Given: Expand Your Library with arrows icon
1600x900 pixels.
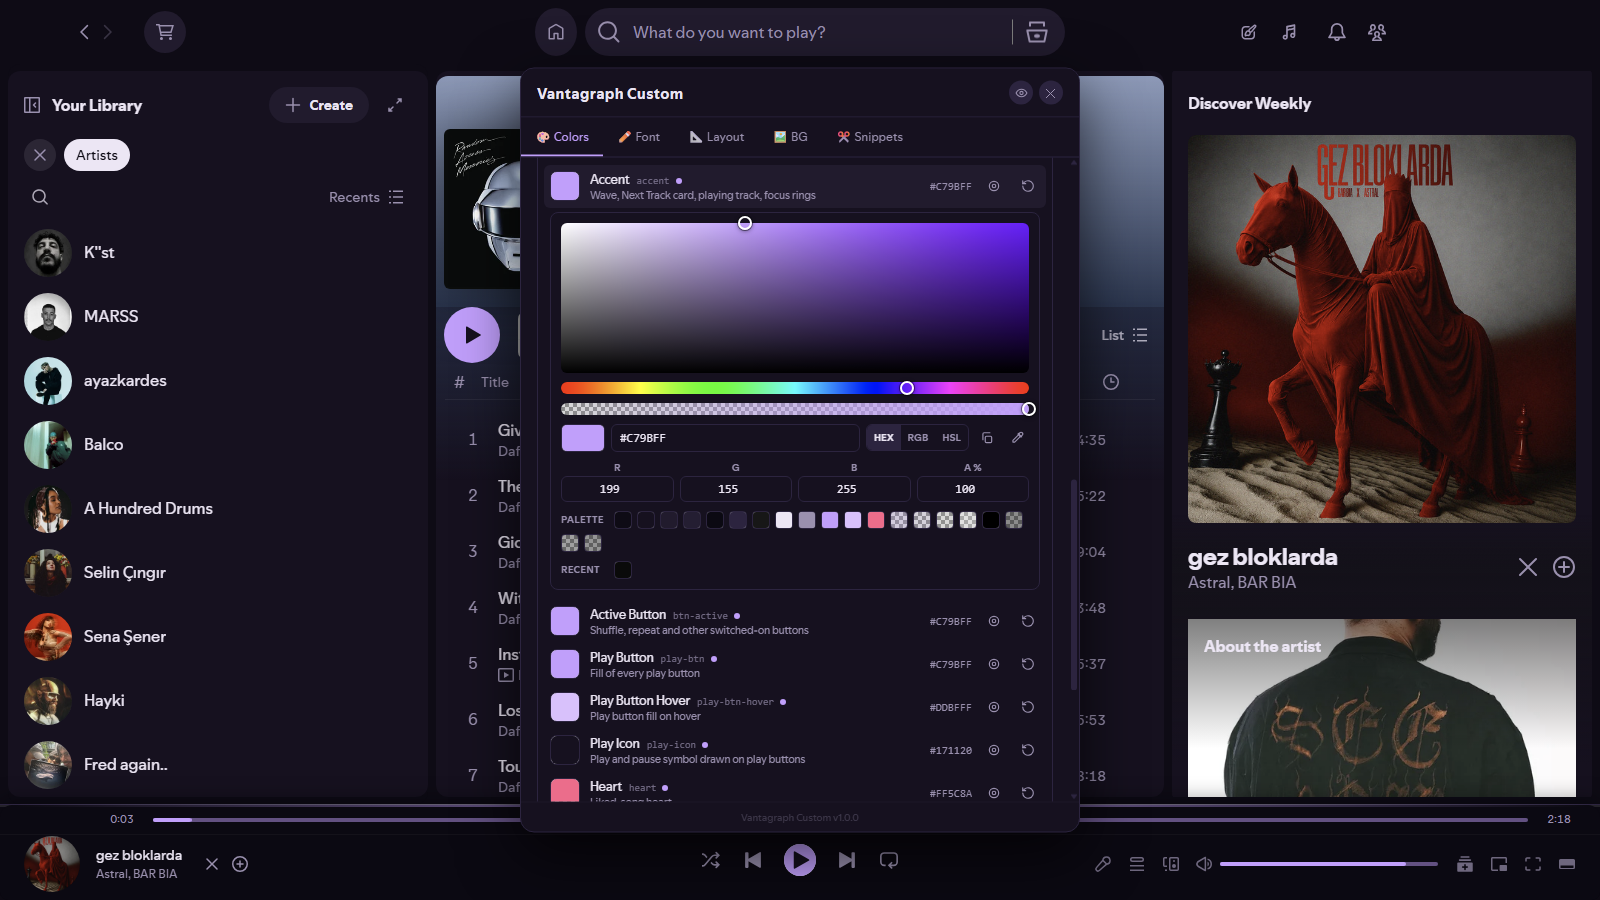Looking at the screenshot, I should click(395, 105).
